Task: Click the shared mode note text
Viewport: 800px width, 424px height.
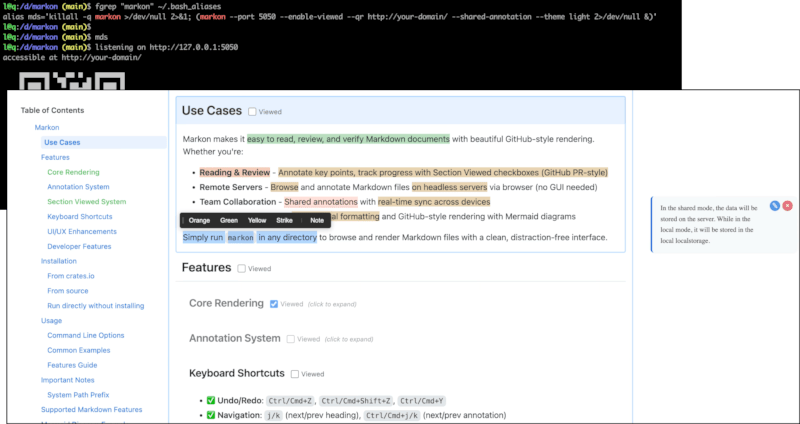Action: [714, 225]
